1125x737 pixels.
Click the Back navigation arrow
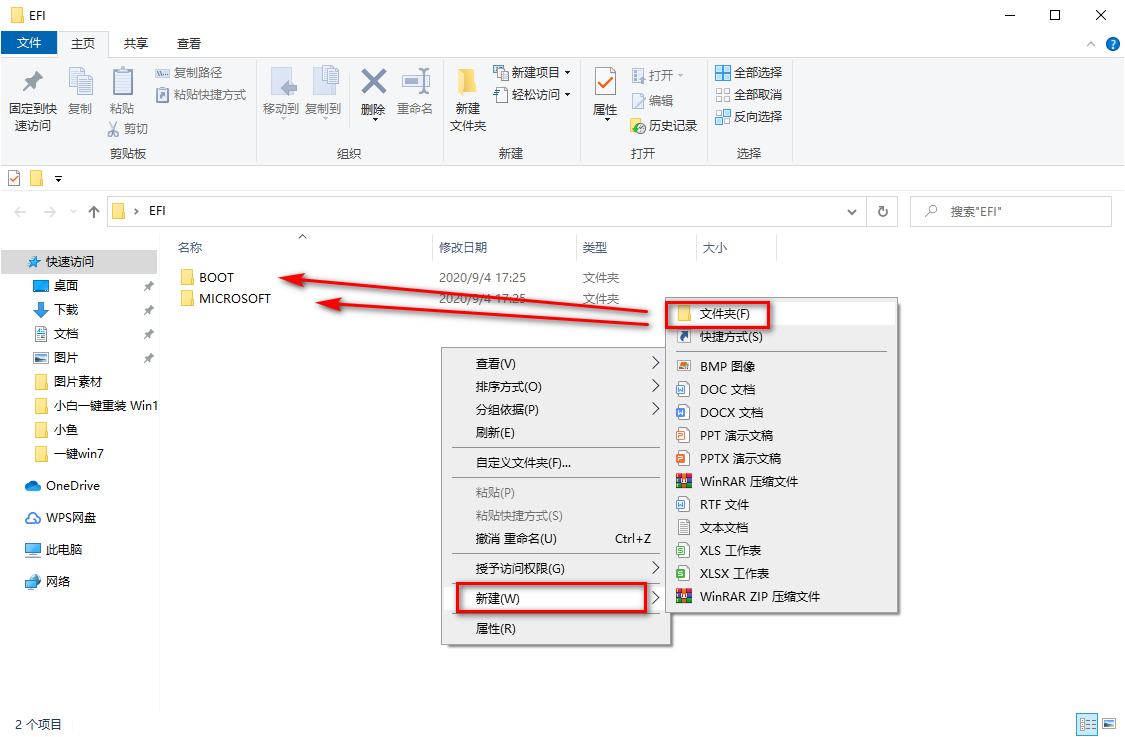coord(21,212)
